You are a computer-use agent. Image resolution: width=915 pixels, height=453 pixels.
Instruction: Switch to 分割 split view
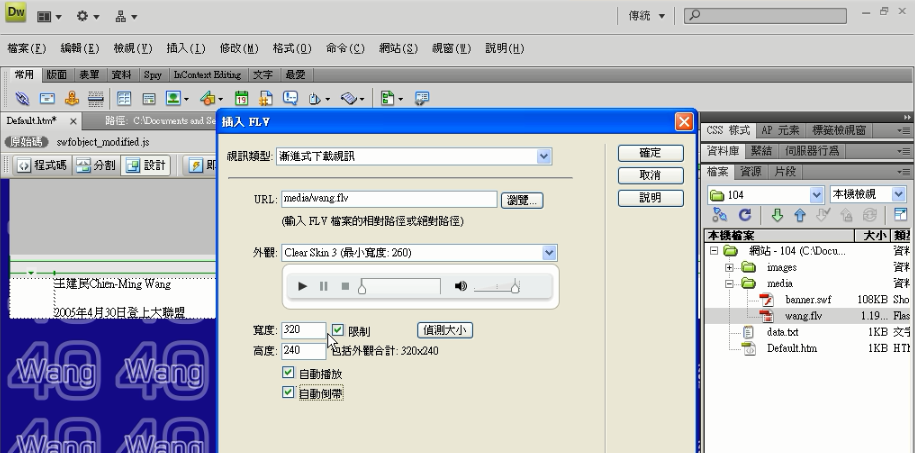[x=96, y=165]
